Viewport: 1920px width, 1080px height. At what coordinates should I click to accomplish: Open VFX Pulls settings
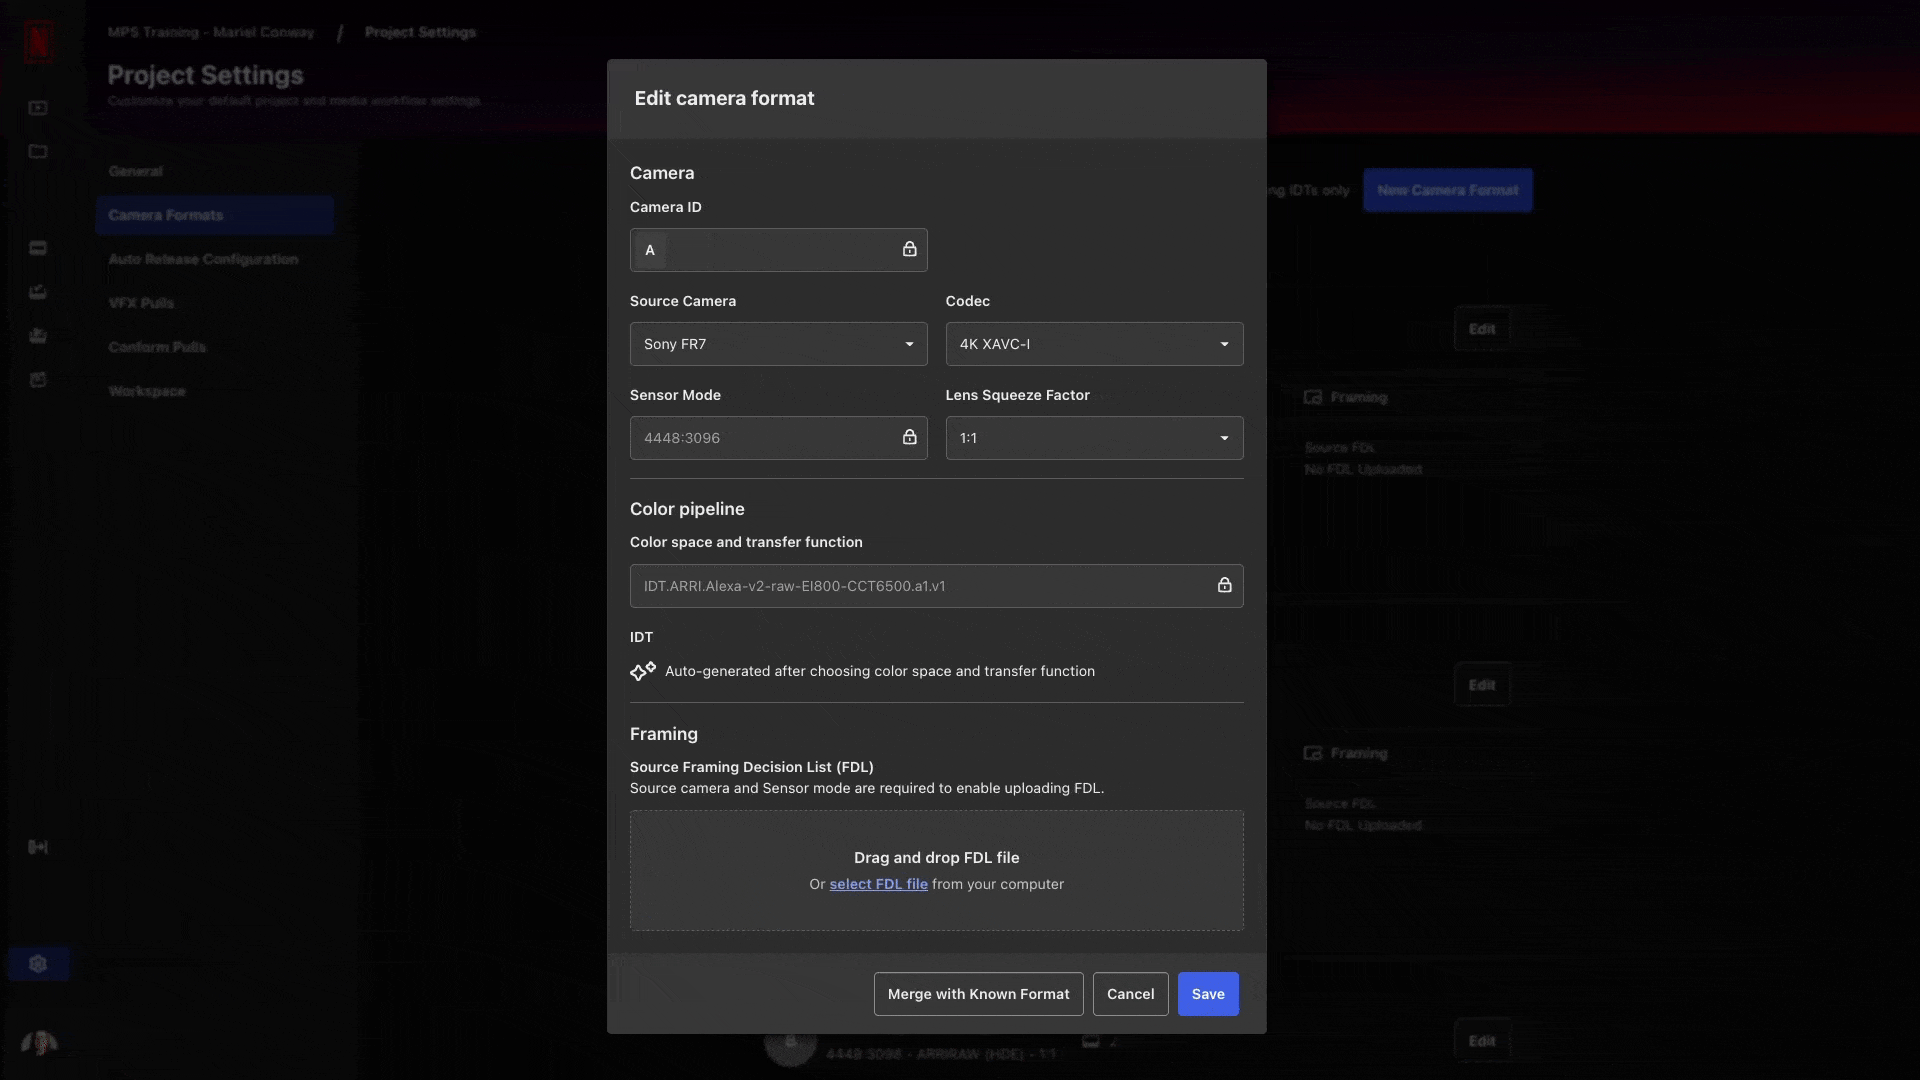141,303
